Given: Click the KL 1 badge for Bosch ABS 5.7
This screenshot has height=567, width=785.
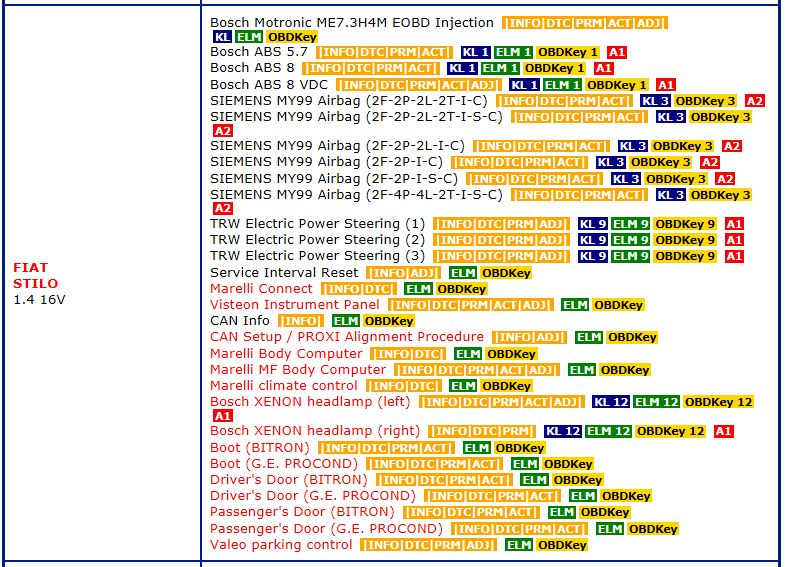Looking at the screenshot, I should (475, 52).
